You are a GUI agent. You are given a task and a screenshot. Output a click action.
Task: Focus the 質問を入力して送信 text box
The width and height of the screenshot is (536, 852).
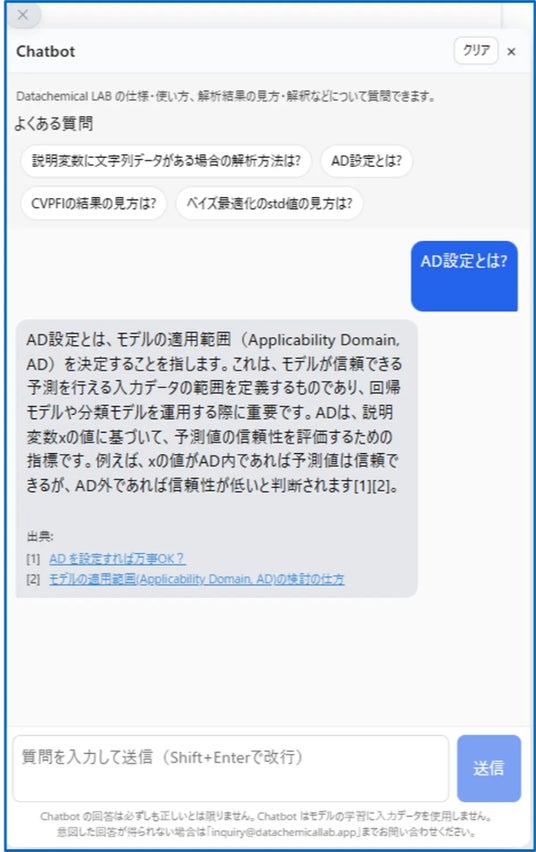coord(230,768)
